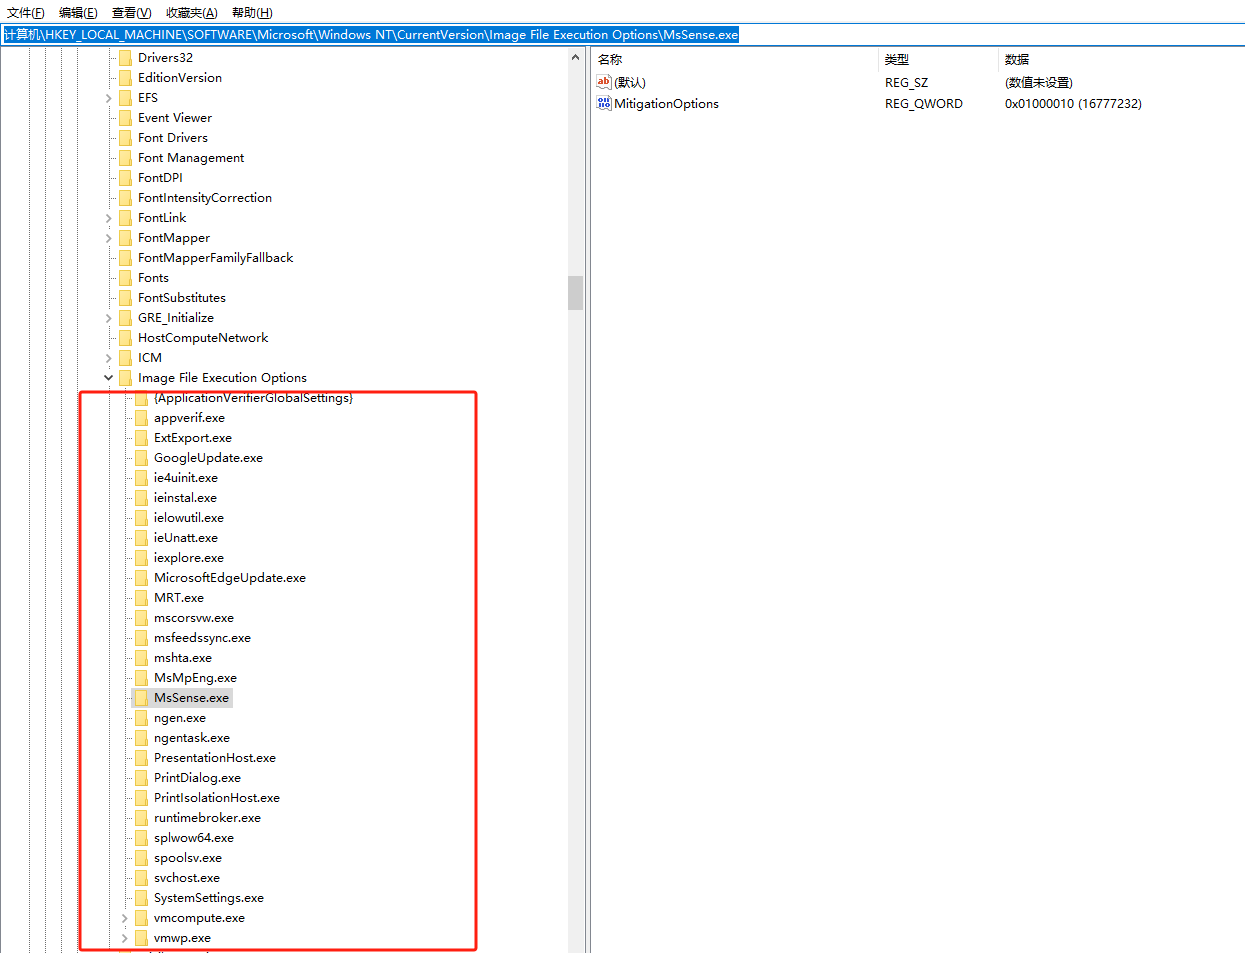
Task: Click the Fonts folder icon
Action: (125, 277)
